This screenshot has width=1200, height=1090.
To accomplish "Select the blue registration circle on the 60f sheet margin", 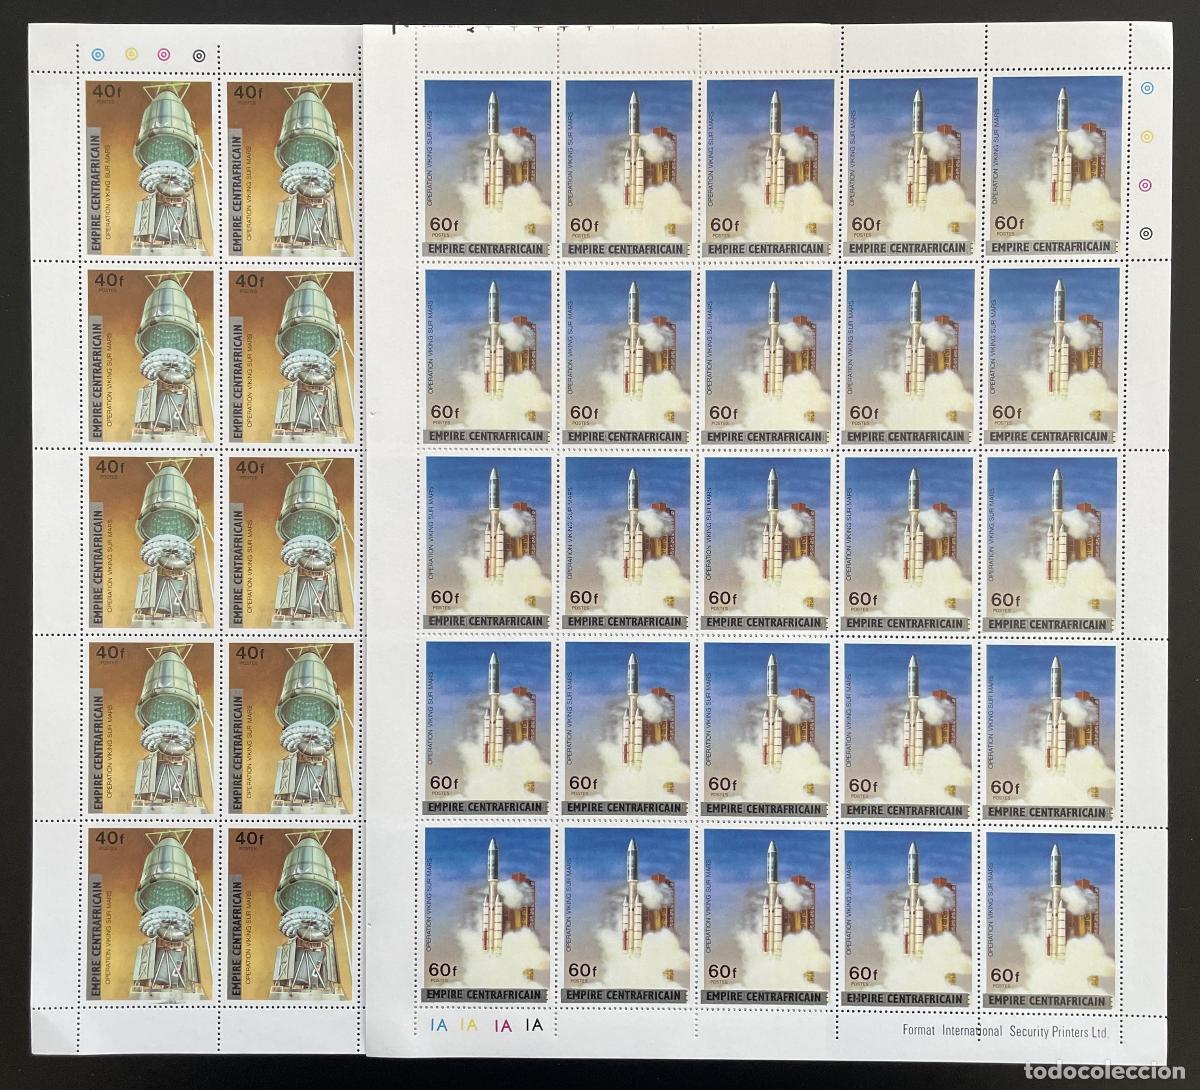I will click(x=1147, y=87).
